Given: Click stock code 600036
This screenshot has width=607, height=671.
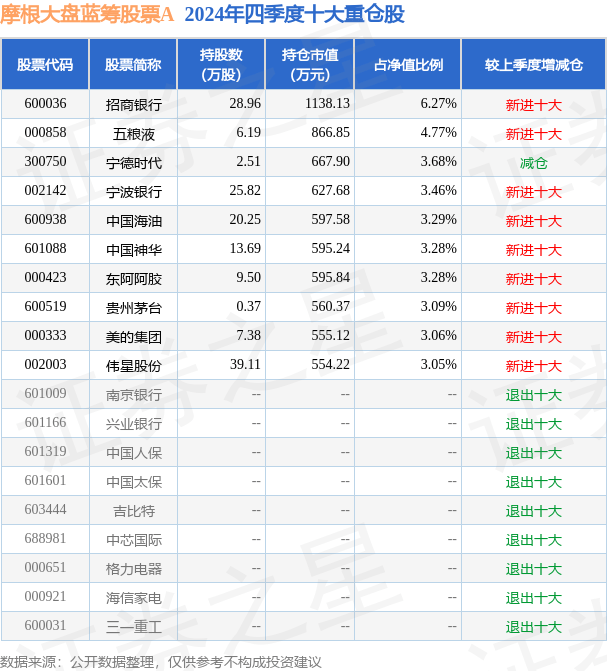Looking at the screenshot, I should (x=45, y=104).
